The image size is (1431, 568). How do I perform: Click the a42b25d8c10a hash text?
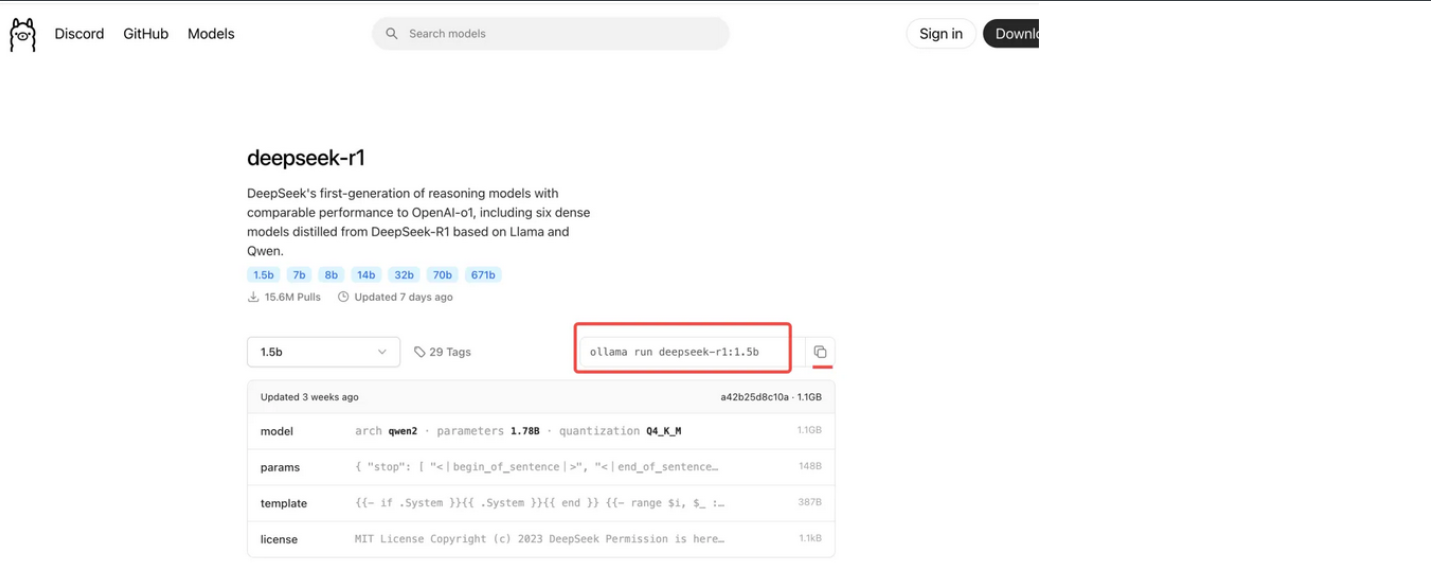click(754, 397)
